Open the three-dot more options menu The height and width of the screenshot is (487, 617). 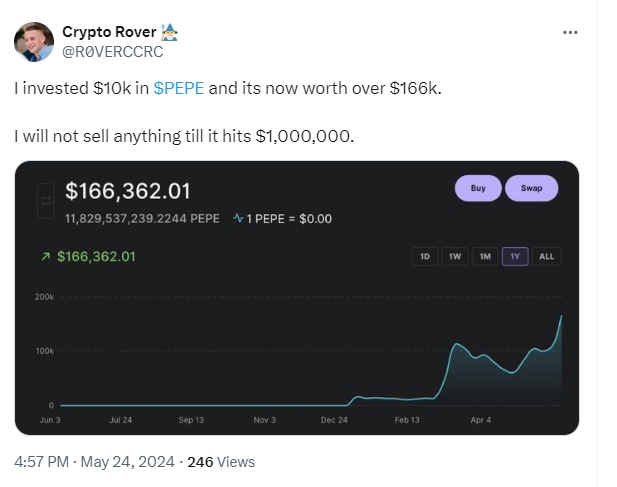coord(570,32)
